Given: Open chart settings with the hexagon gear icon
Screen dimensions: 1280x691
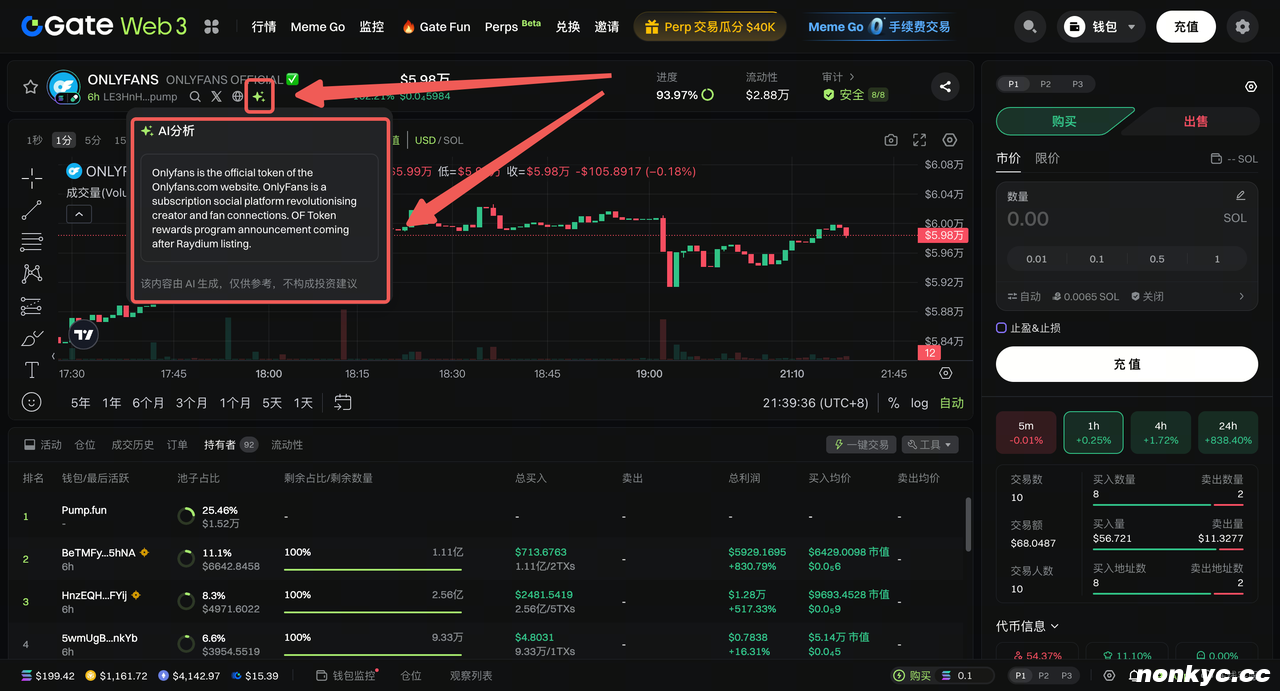Looking at the screenshot, I should [950, 141].
